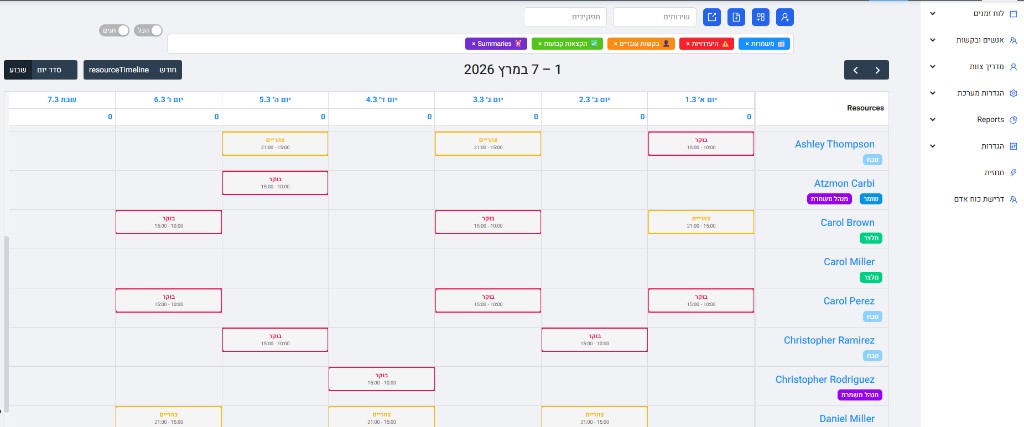The image size is (1024, 427).
Task: Click the grid layout icon button
Action: pos(761,17)
